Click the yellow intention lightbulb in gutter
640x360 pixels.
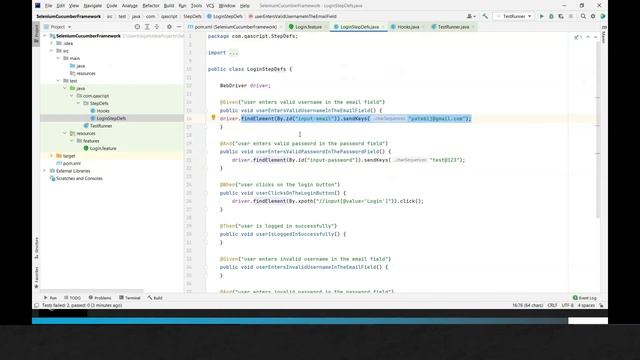pyautogui.click(x=213, y=118)
